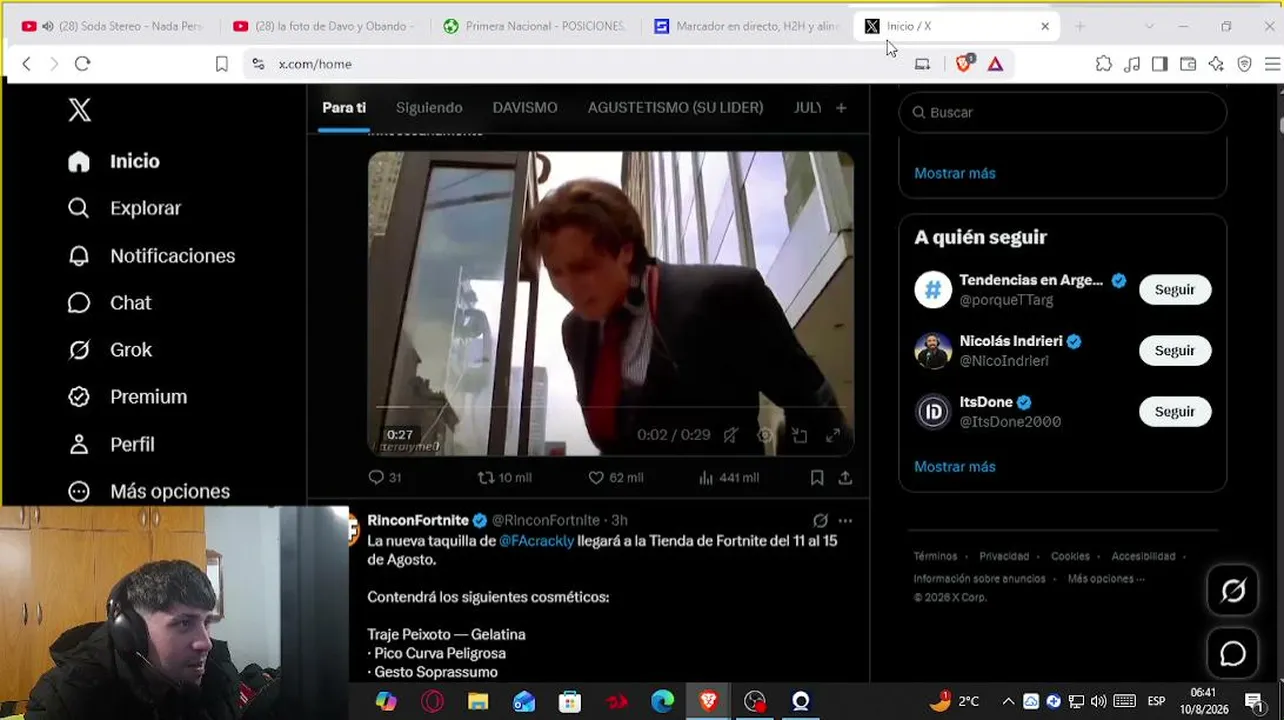This screenshot has width=1284, height=720.
Task: Bookmark this page in the toolbar
Action: tap(222, 64)
